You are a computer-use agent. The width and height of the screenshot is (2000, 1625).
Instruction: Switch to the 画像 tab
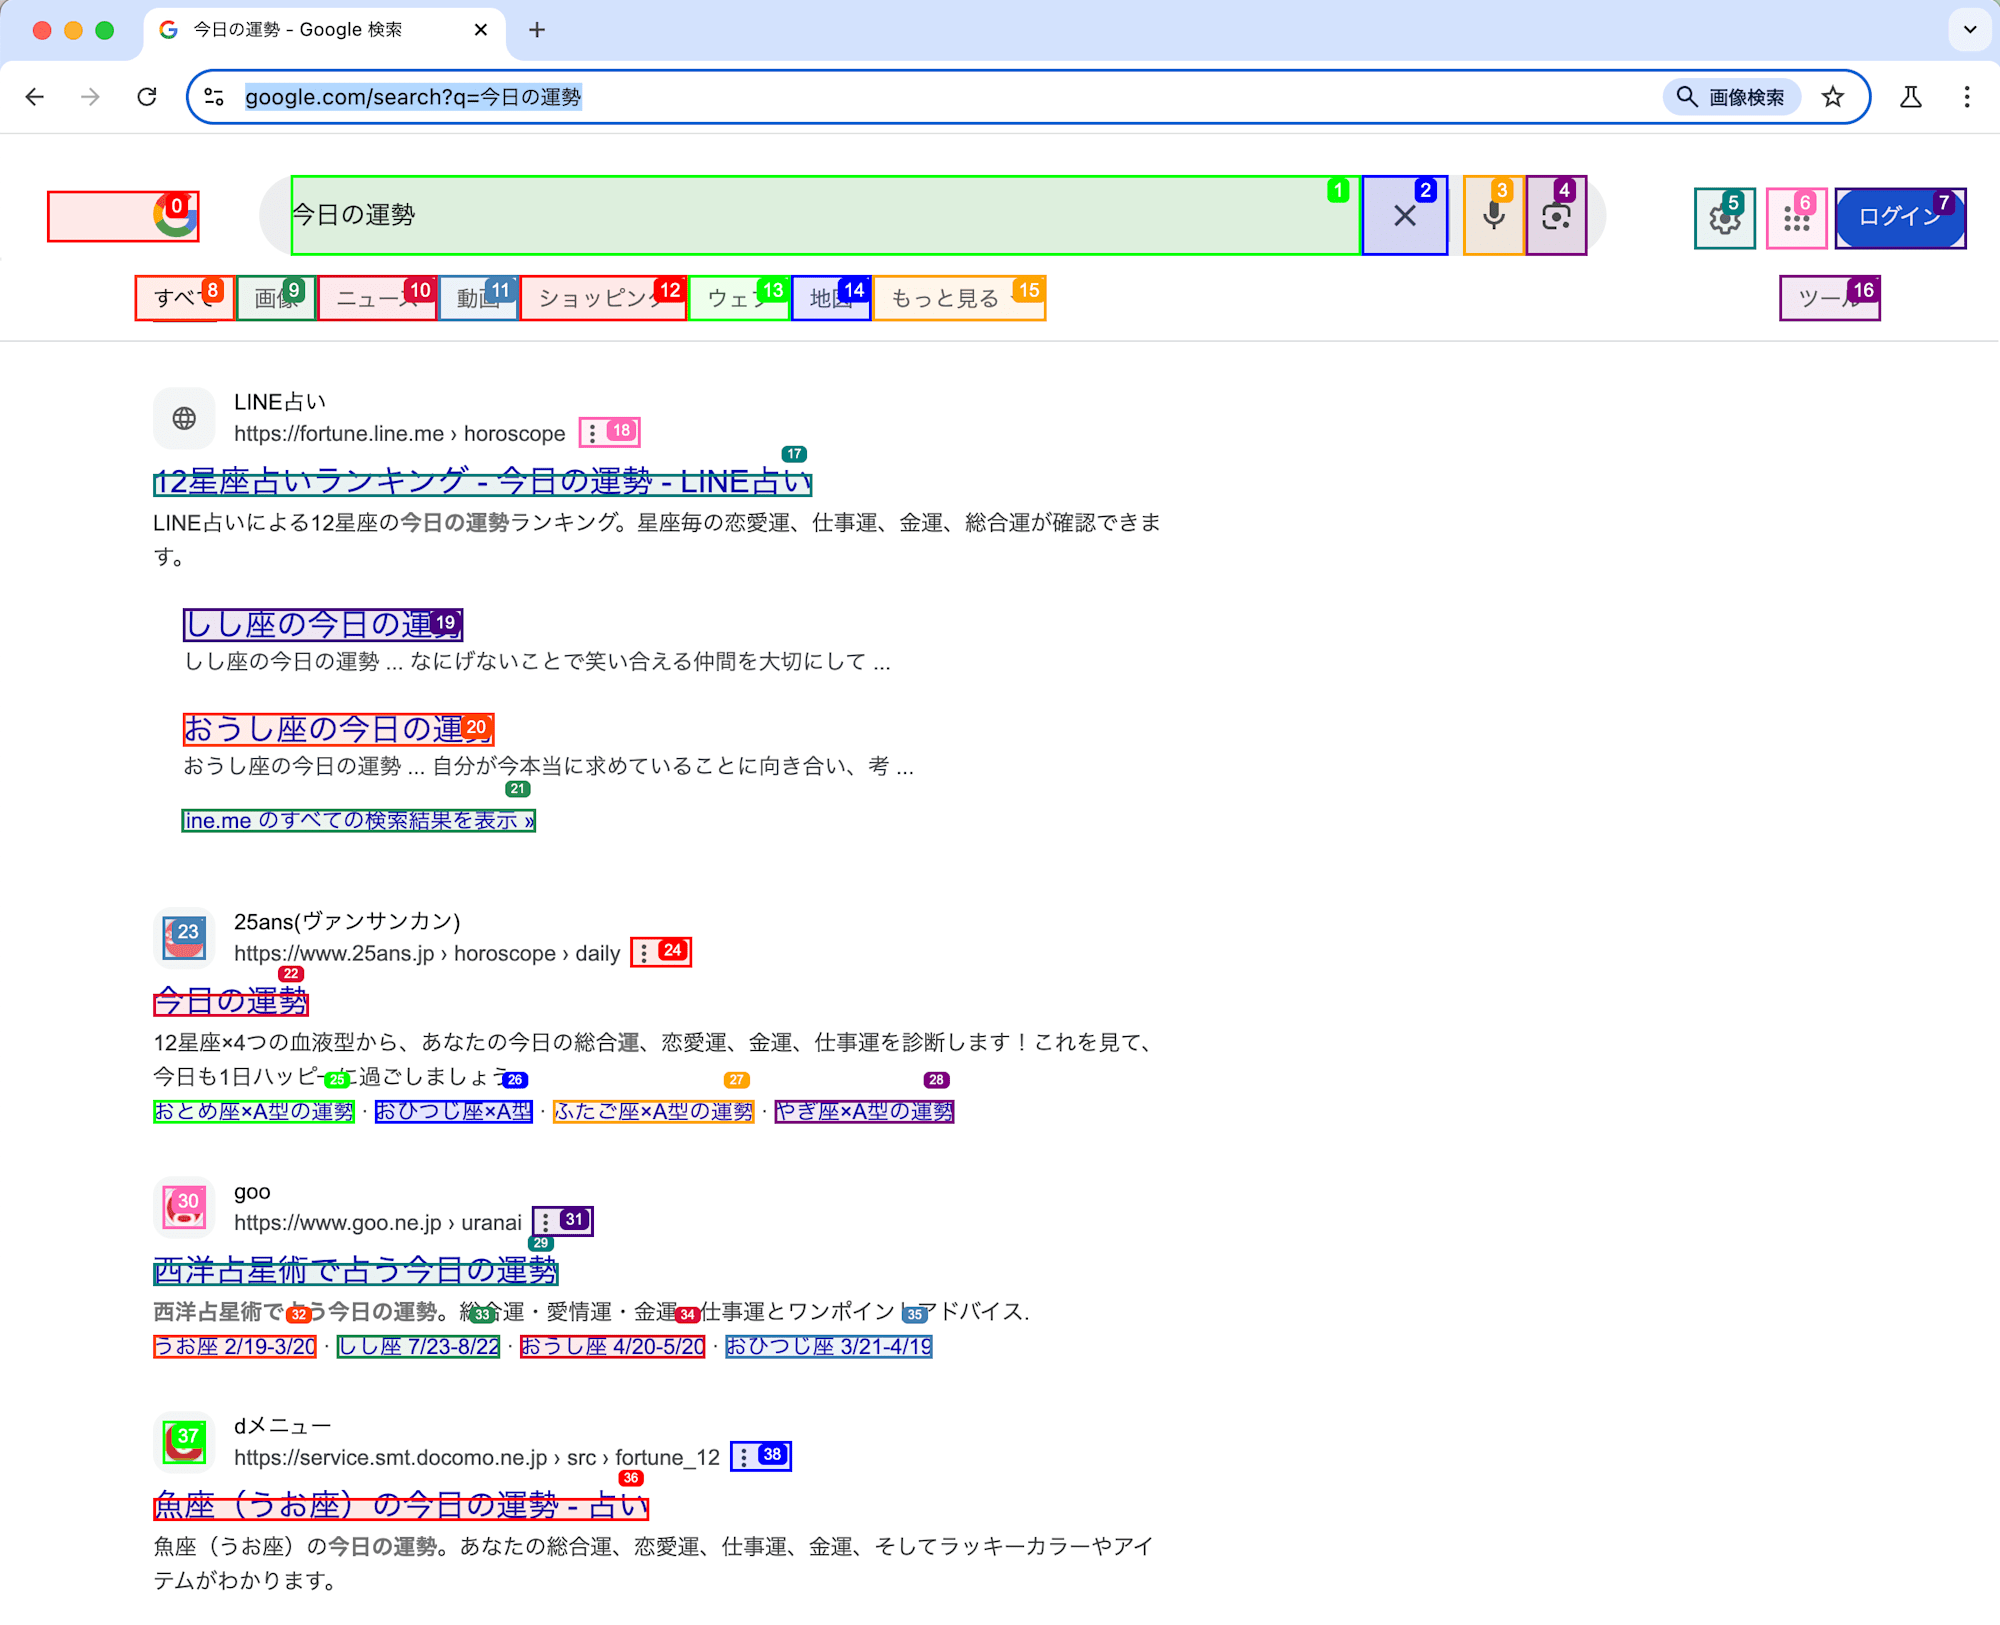pyautogui.click(x=276, y=298)
